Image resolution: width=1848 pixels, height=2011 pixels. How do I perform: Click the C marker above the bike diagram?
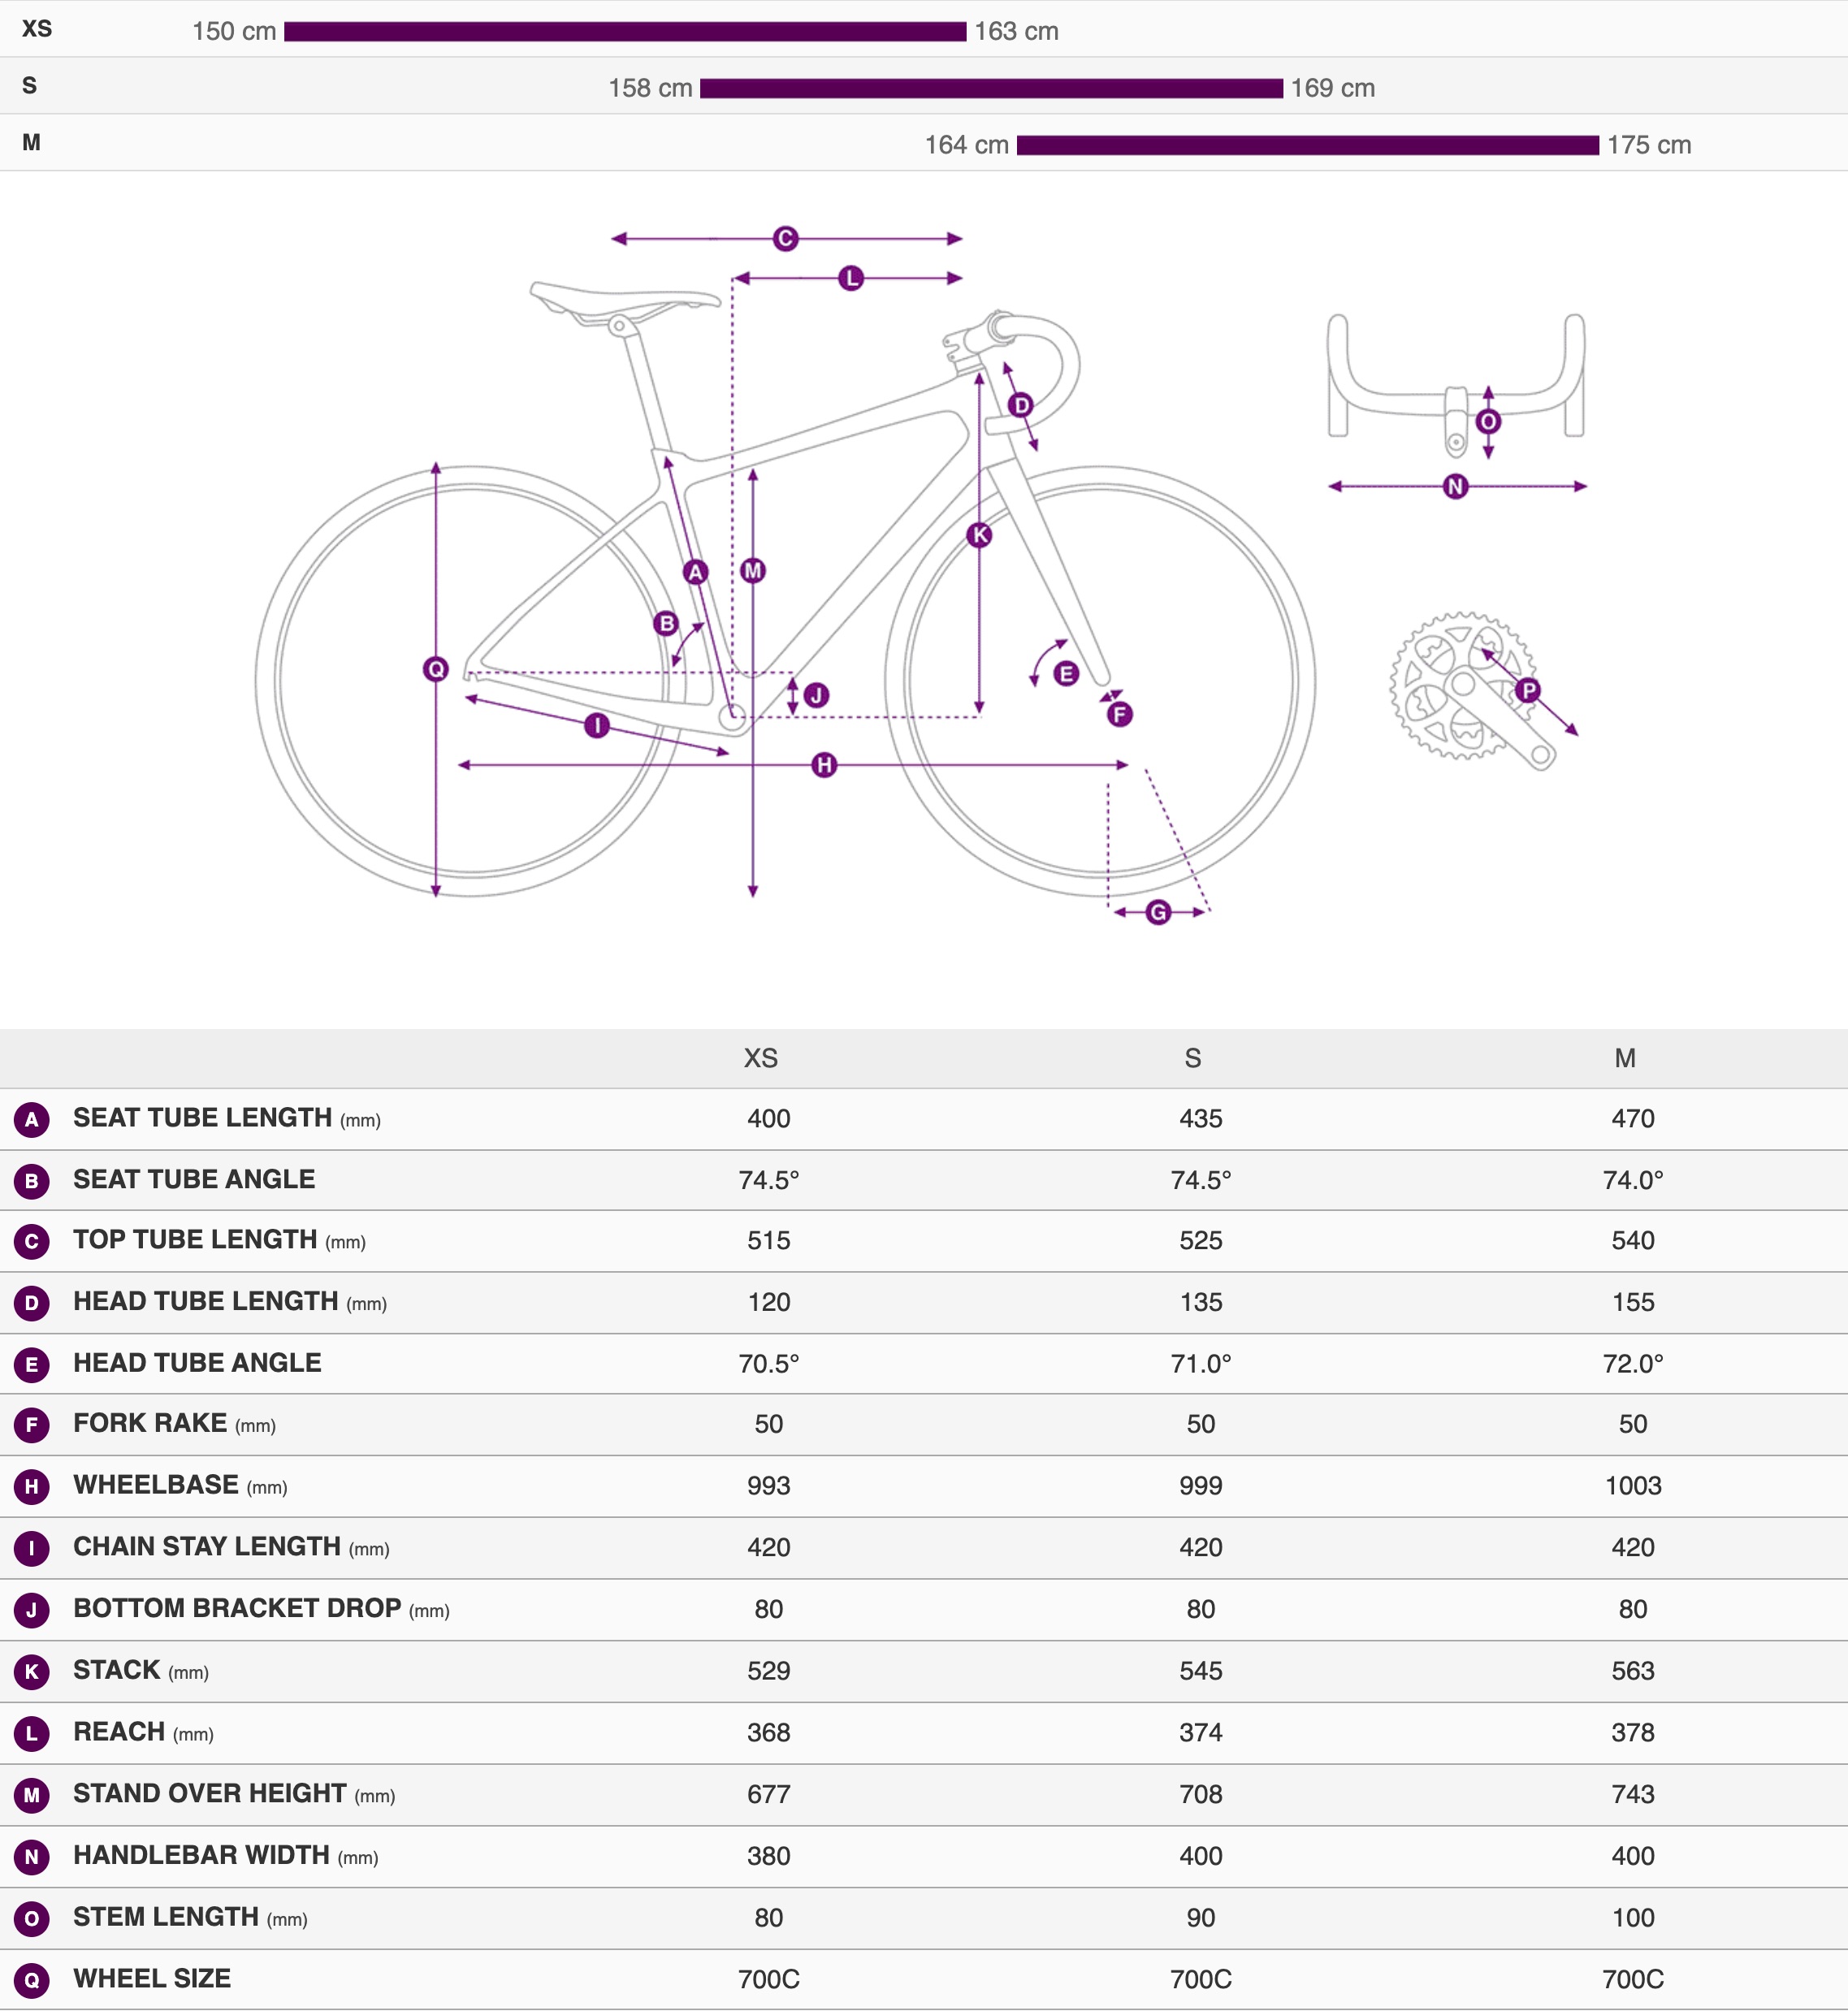click(x=785, y=239)
